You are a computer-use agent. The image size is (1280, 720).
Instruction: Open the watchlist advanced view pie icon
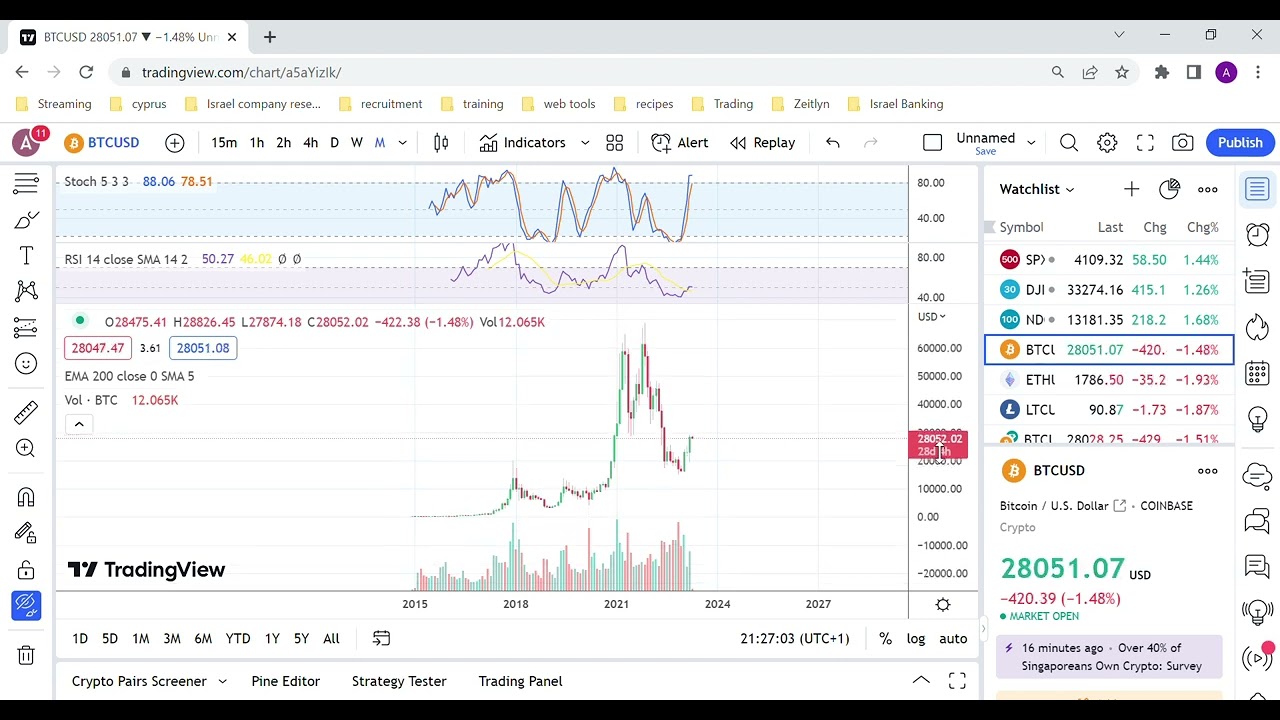1169,189
